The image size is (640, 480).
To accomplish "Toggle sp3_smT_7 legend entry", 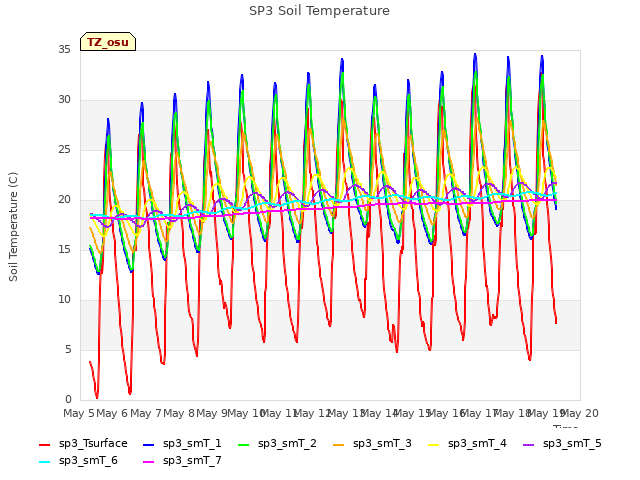I will pyautogui.click(x=182, y=460).
